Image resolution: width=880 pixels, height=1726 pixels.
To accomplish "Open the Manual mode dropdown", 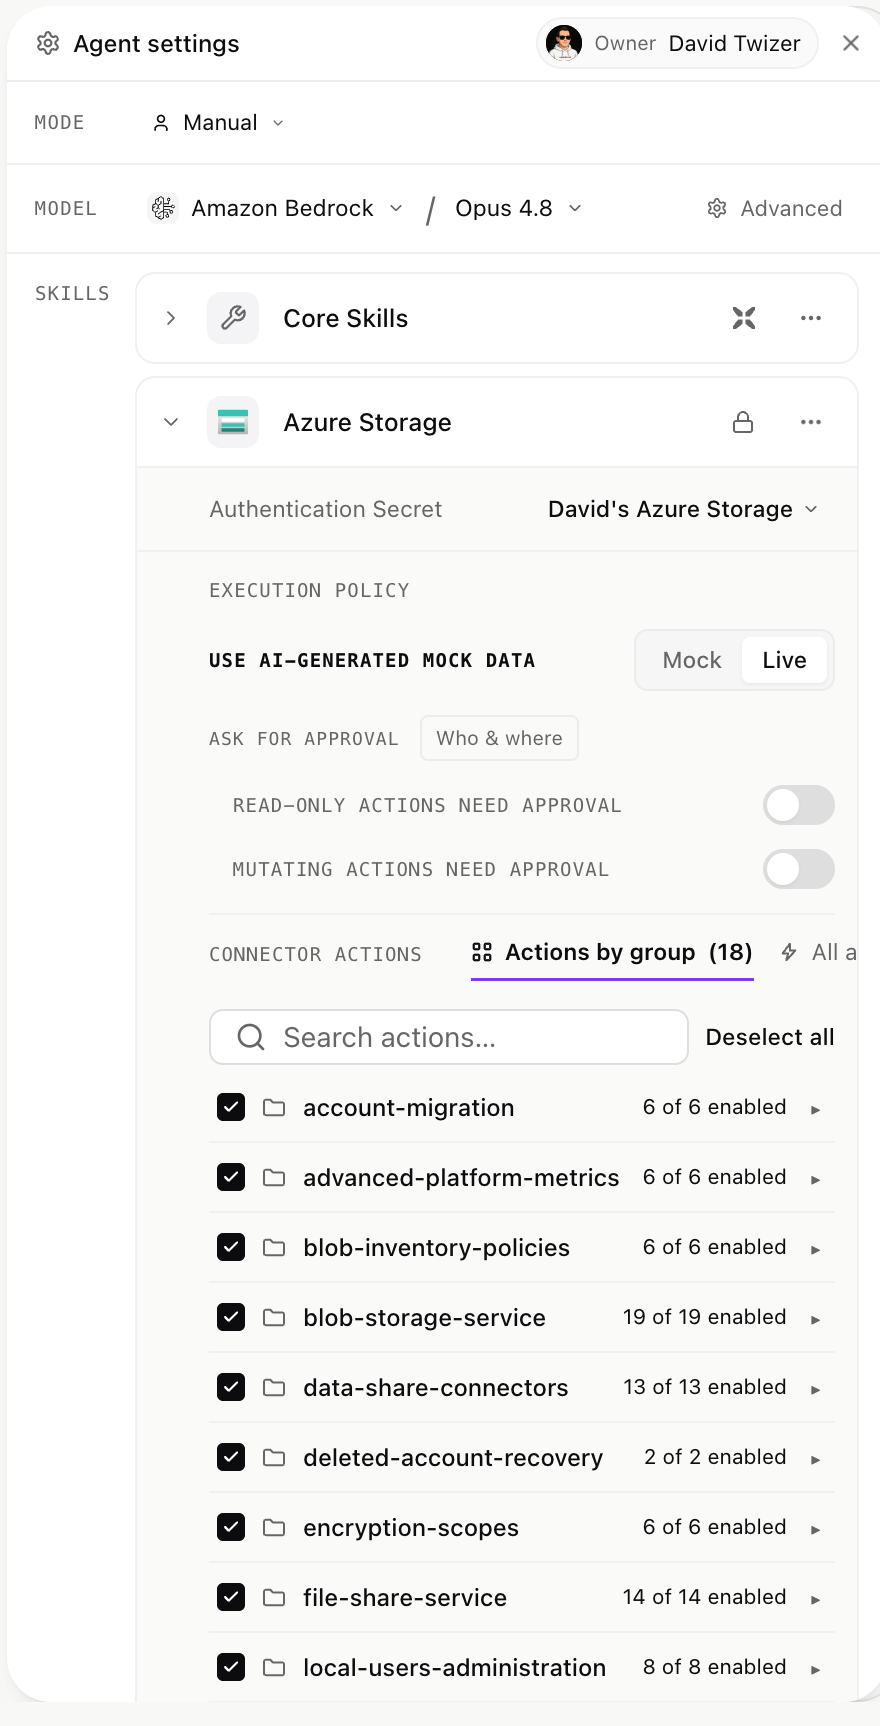I will click(x=218, y=123).
